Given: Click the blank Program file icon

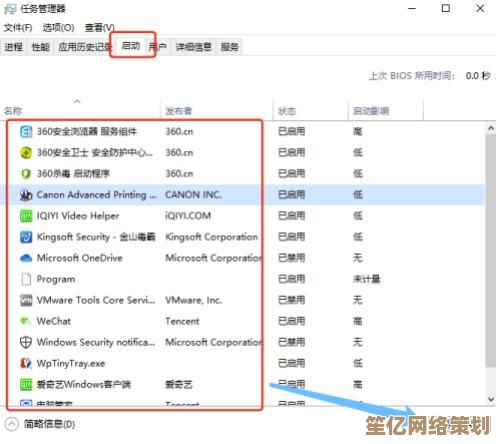Looking at the screenshot, I should point(26,279).
